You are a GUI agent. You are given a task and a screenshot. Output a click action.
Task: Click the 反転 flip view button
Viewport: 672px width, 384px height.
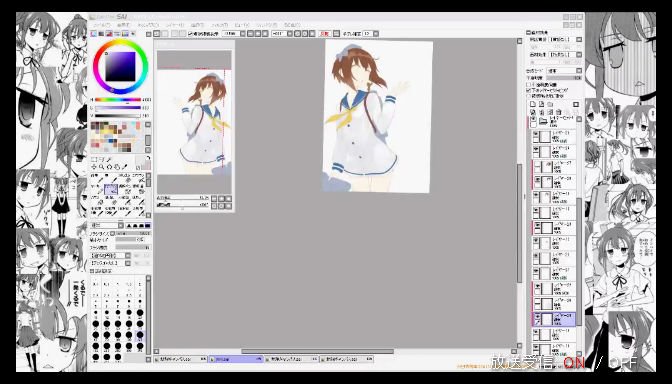(324, 34)
